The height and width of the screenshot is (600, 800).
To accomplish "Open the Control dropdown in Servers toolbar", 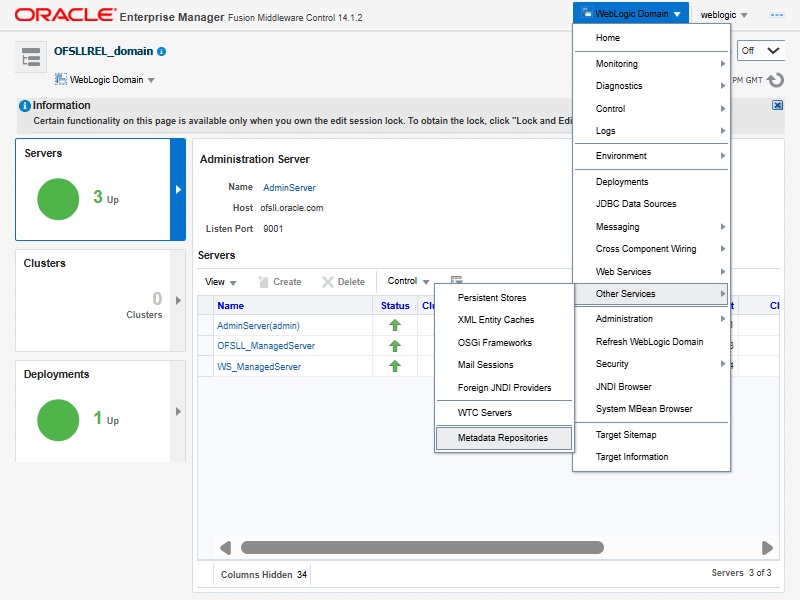I will [x=408, y=282].
